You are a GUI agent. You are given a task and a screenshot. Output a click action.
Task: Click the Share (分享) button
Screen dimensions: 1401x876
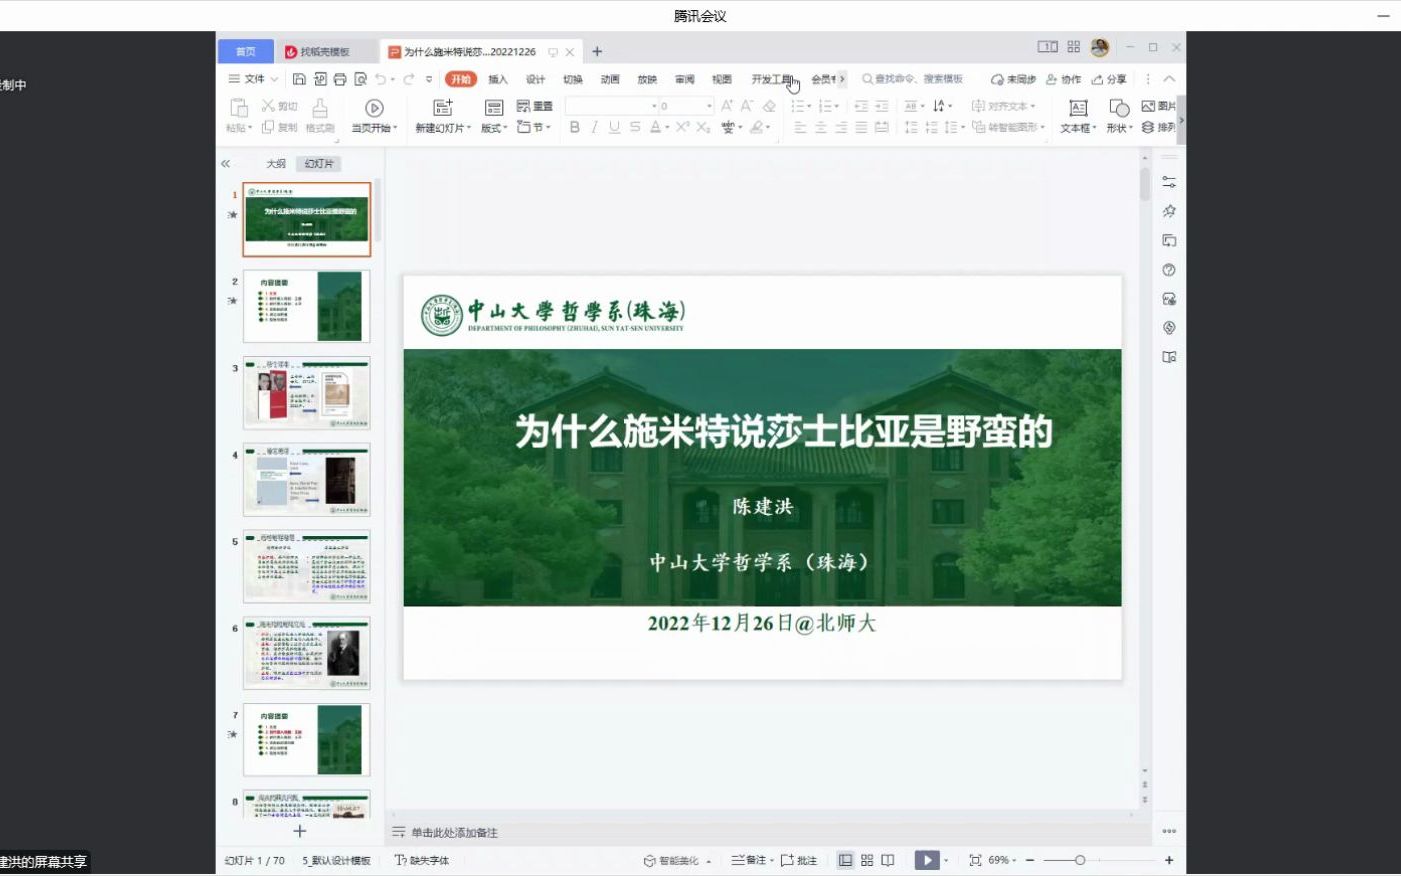[1109, 79]
